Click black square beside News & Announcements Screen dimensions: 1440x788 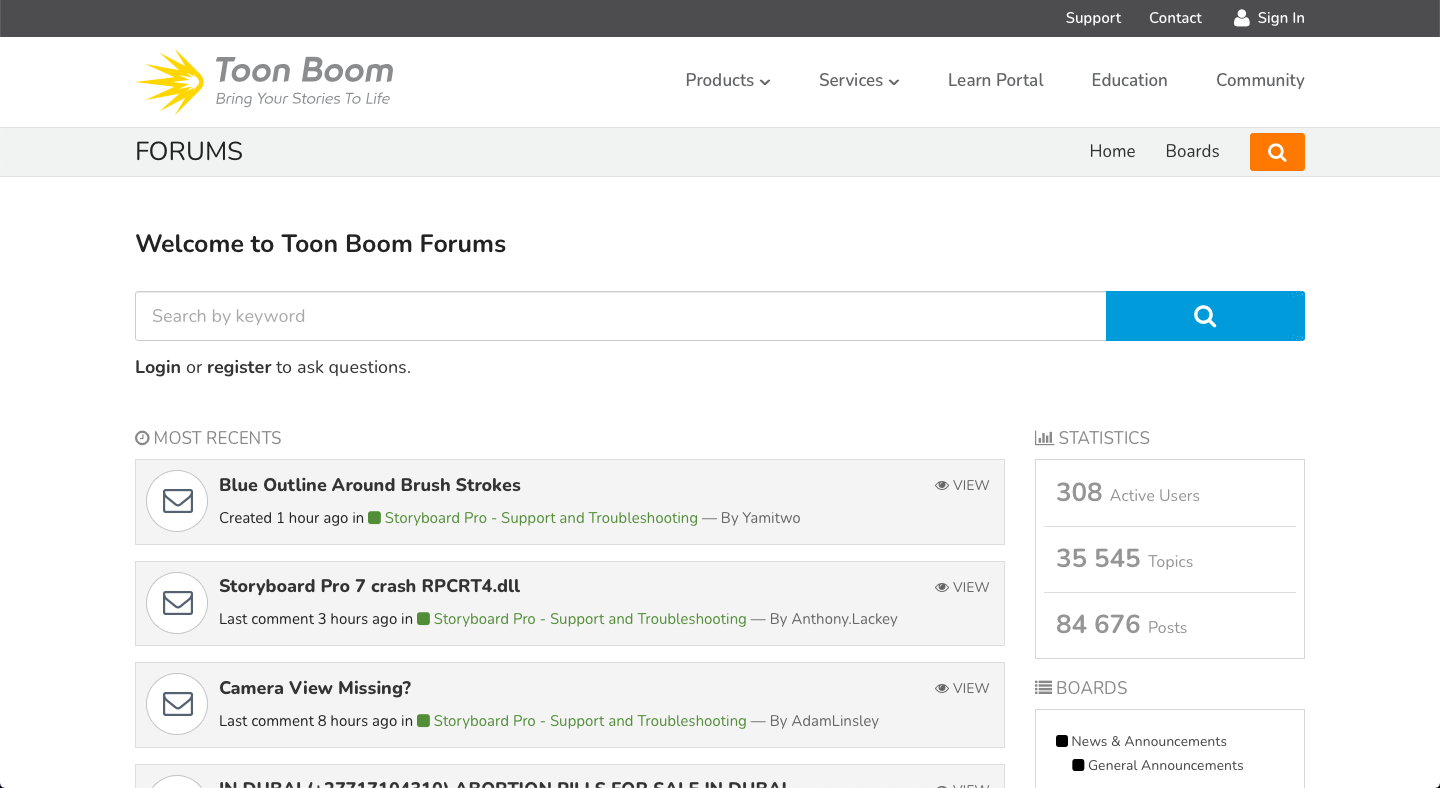[x=1062, y=741]
